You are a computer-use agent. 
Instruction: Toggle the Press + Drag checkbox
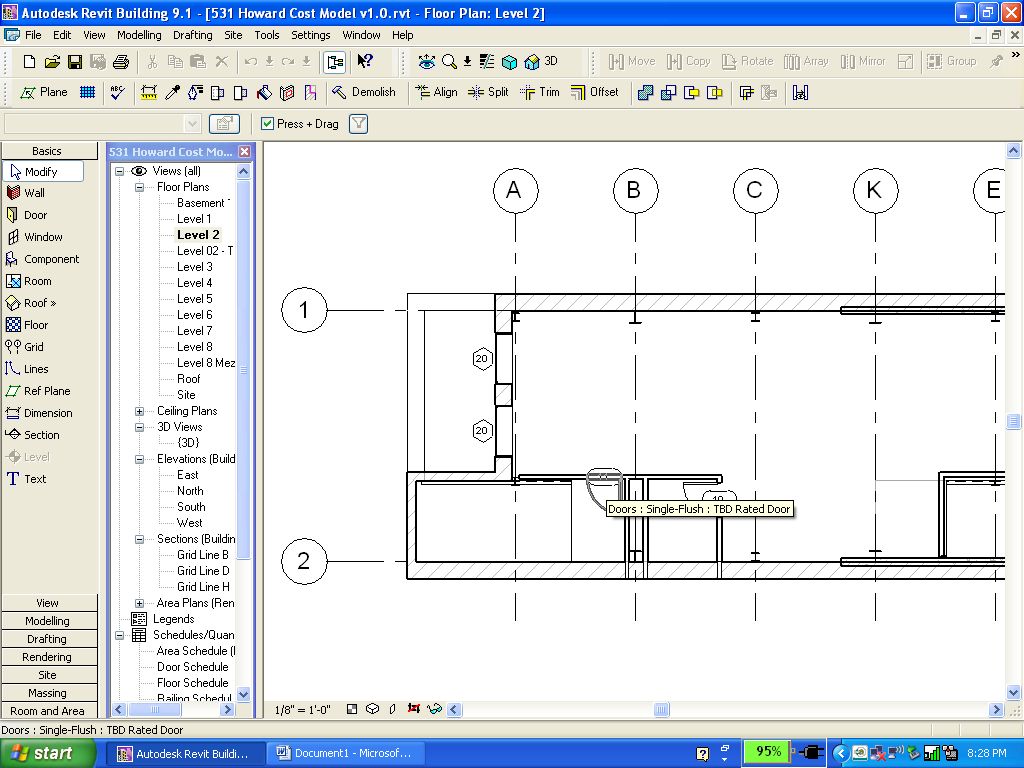[267, 123]
